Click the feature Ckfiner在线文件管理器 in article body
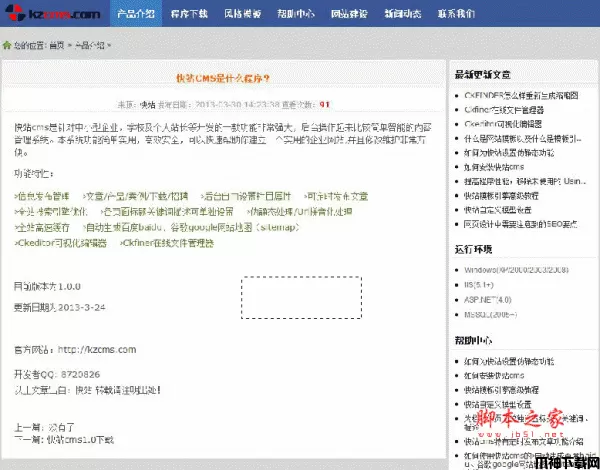Viewport: 600px width, 470px height. click(167, 243)
